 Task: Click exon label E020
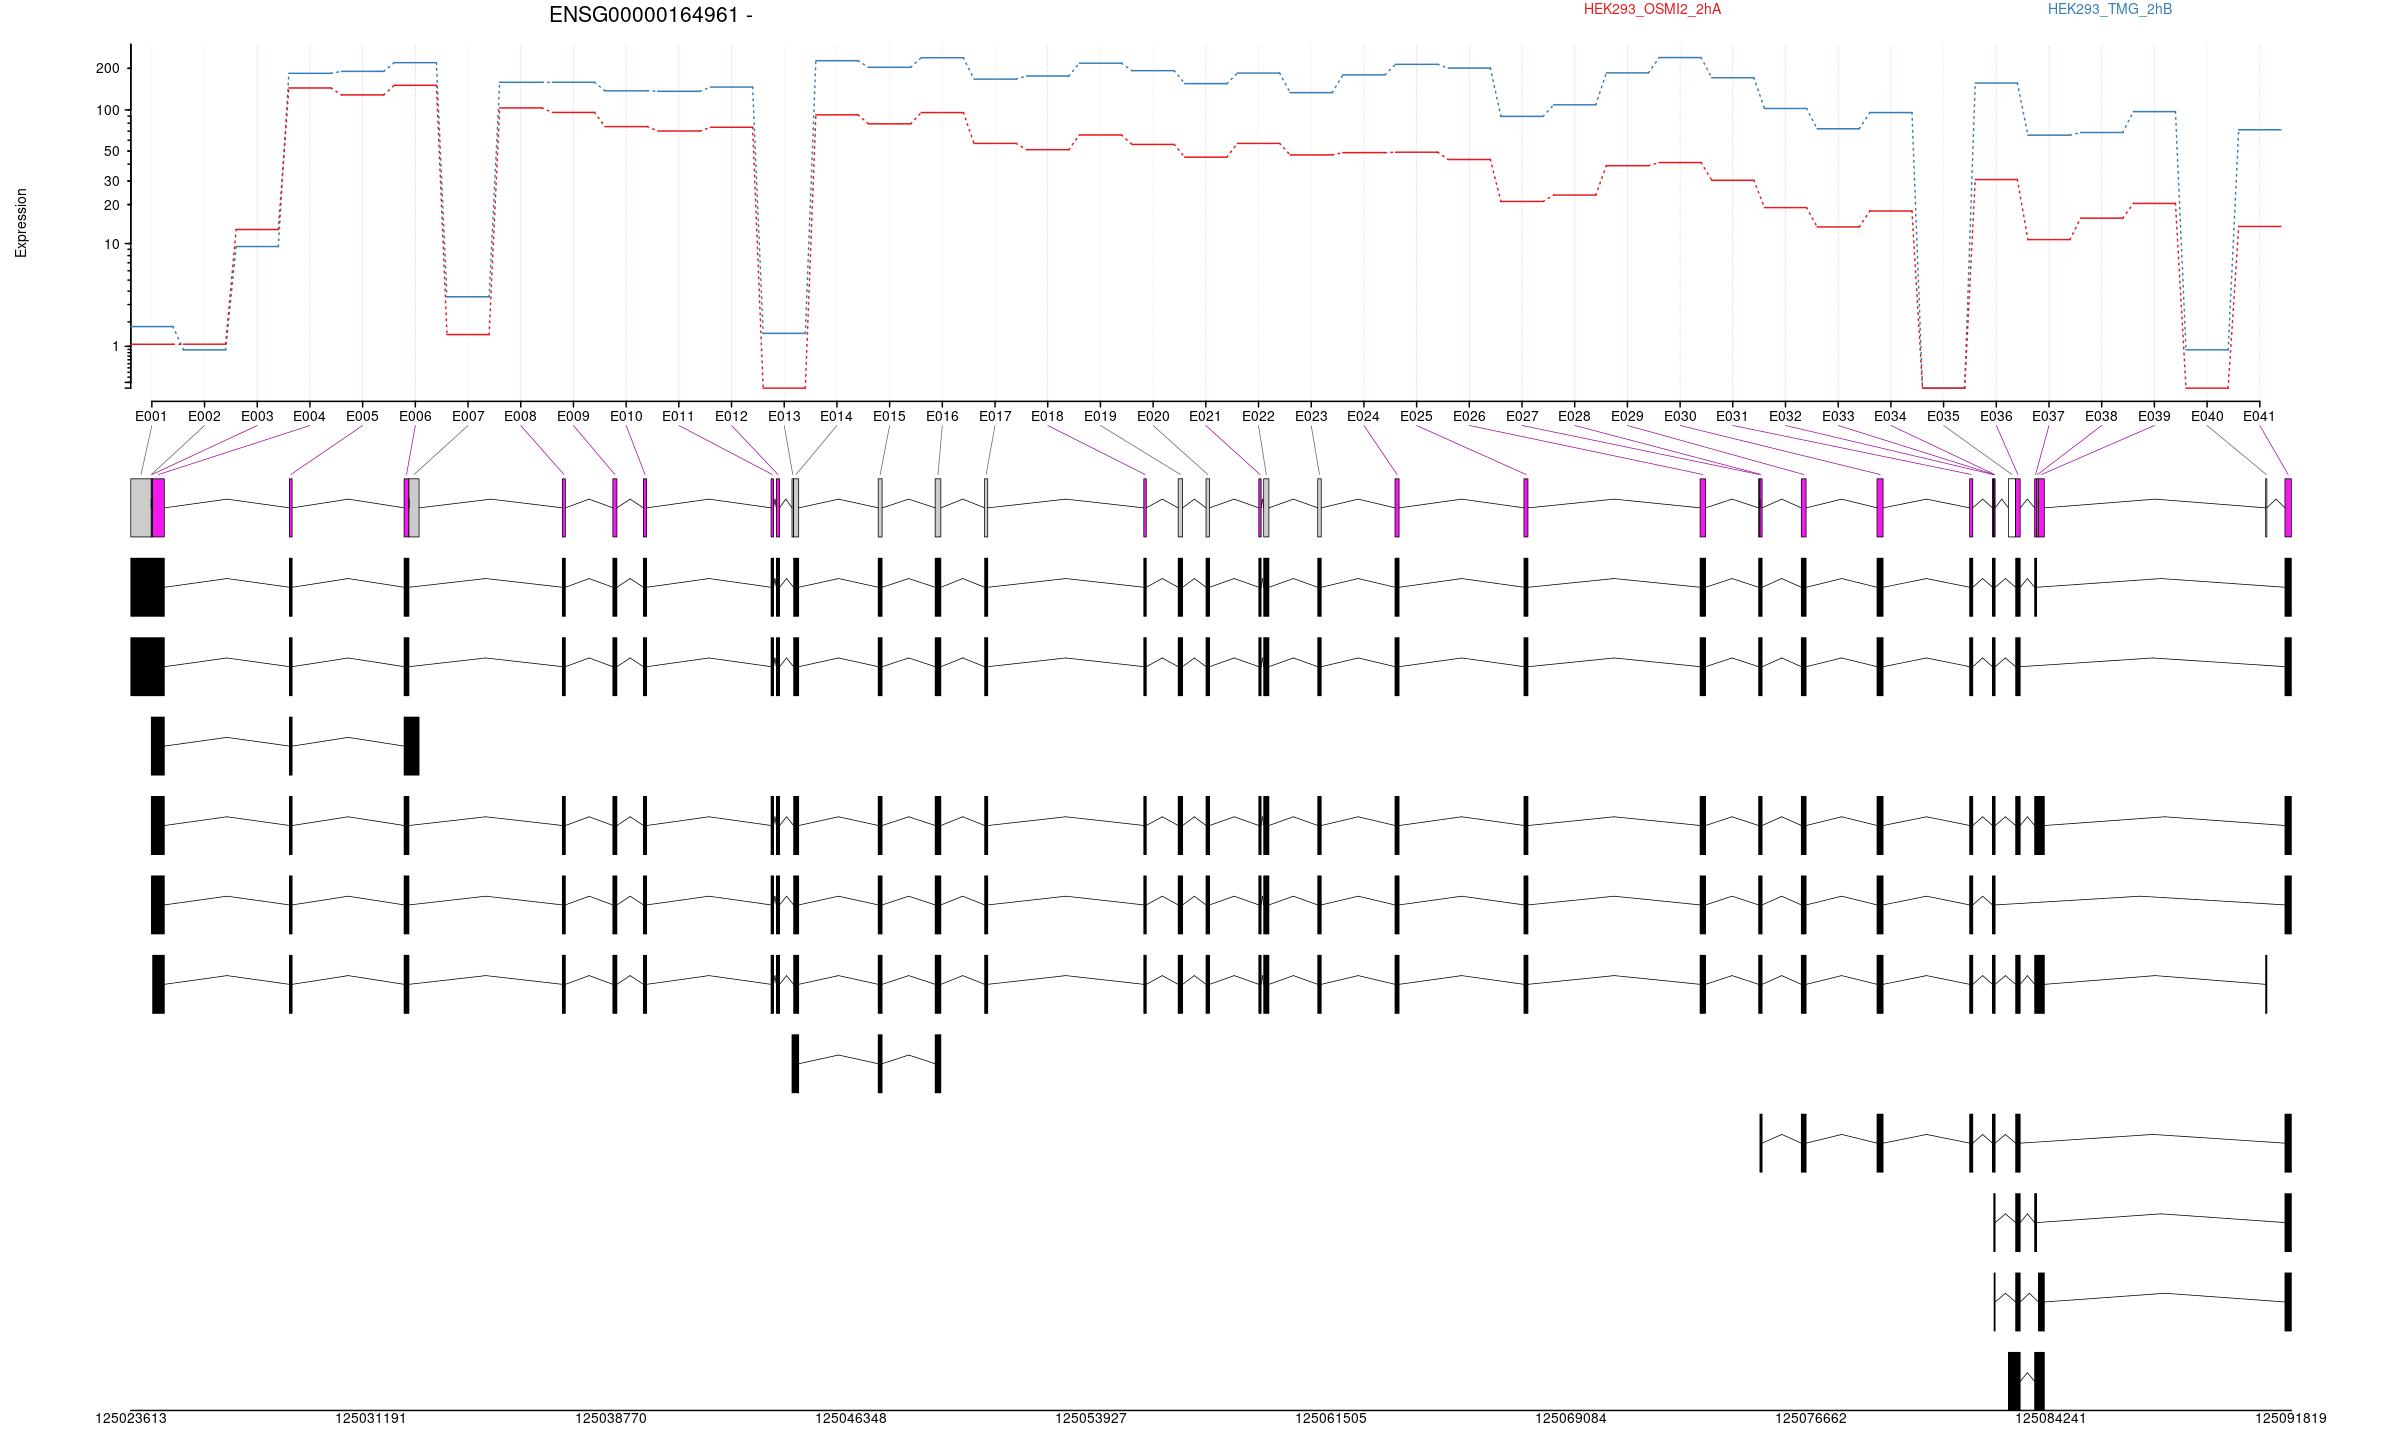pos(1153,416)
